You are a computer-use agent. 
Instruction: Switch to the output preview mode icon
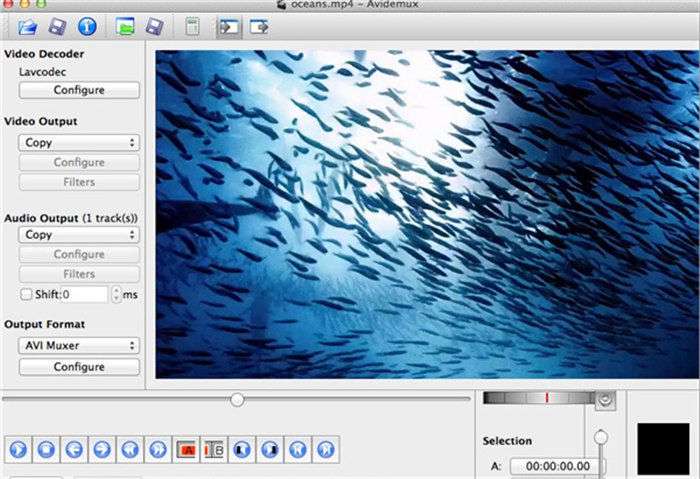pos(259,27)
